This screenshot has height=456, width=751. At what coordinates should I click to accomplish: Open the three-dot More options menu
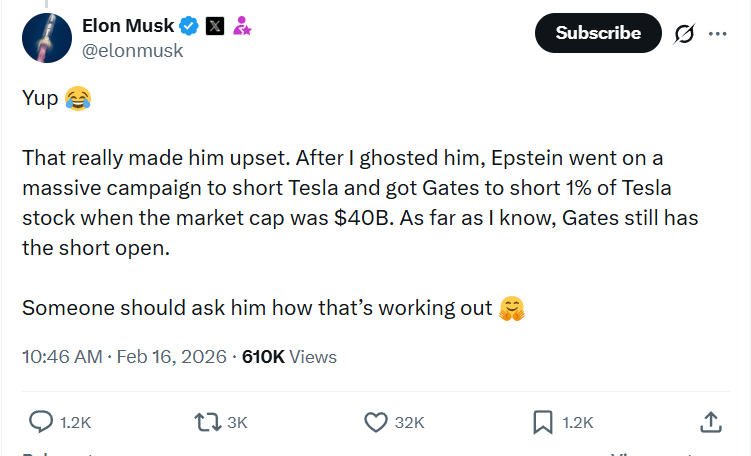(x=717, y=33)
